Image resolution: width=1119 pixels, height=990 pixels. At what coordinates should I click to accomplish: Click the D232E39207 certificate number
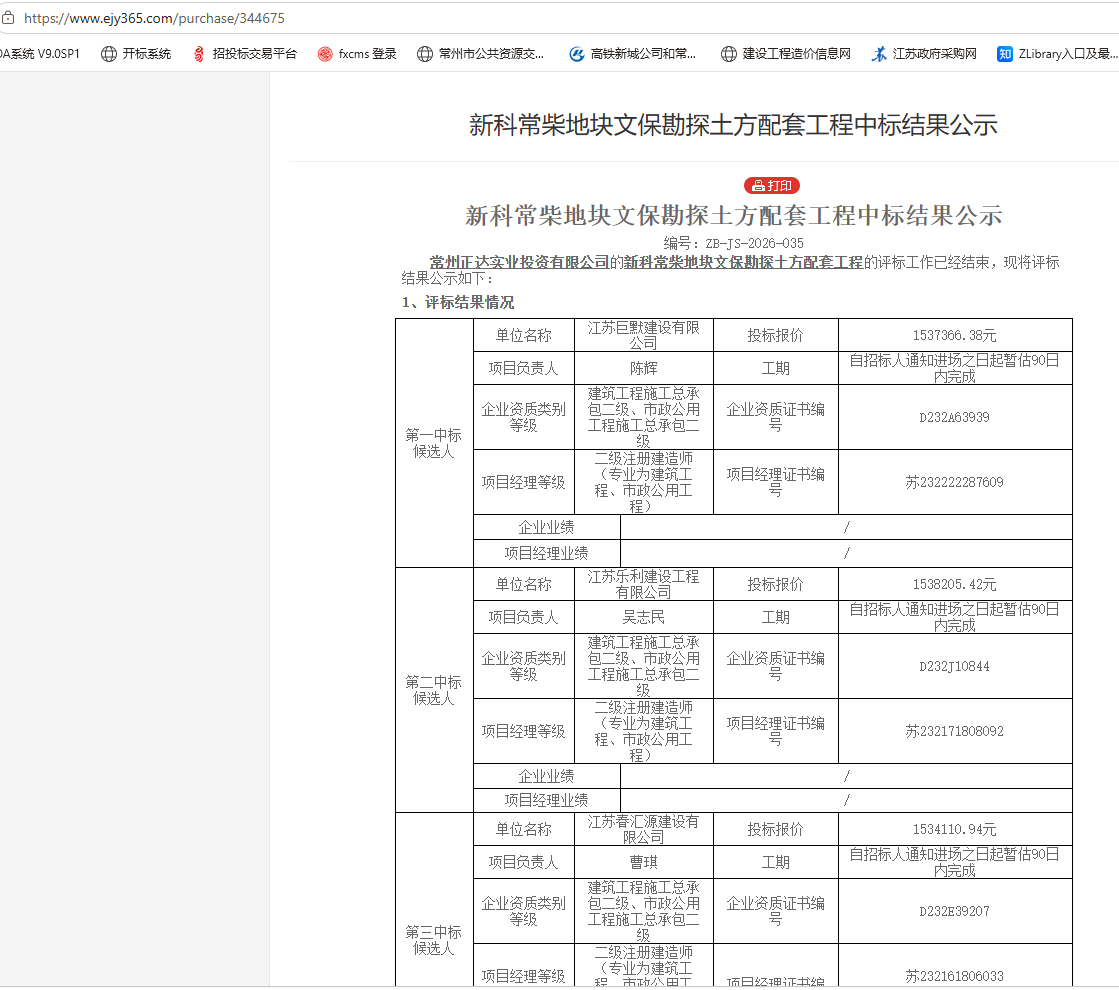click(955, 911)
